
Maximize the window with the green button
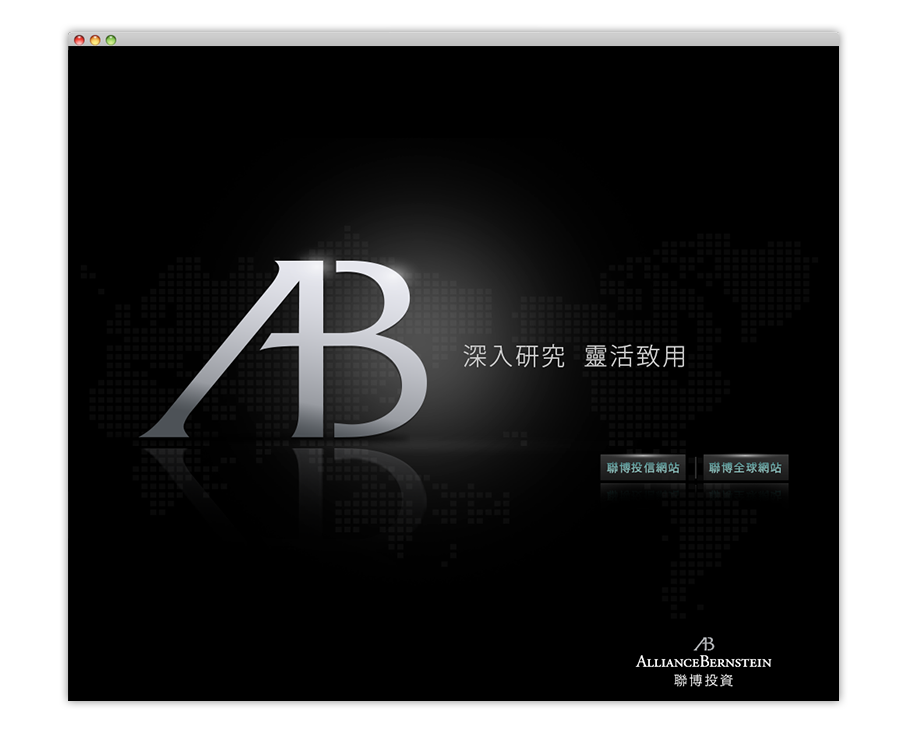pyautogui.click(x=111, y=40)
